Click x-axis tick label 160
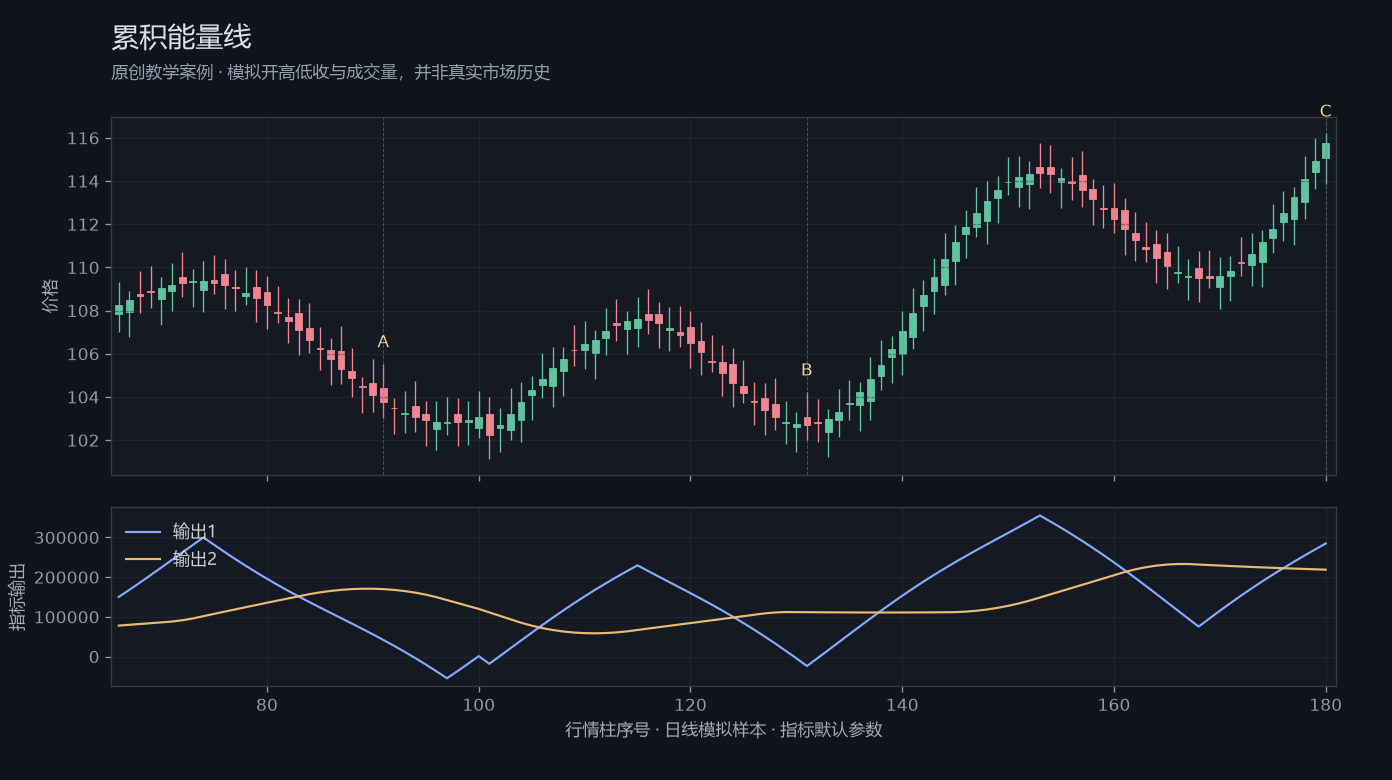This screenshot has width=1392, height=780. 1114,704
